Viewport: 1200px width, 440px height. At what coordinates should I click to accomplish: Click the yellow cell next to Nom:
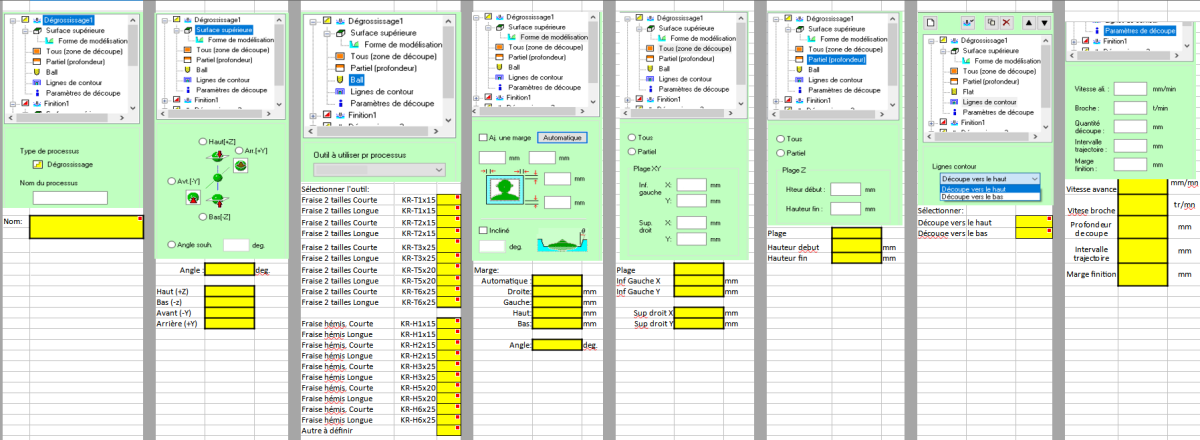coord(88,226)
